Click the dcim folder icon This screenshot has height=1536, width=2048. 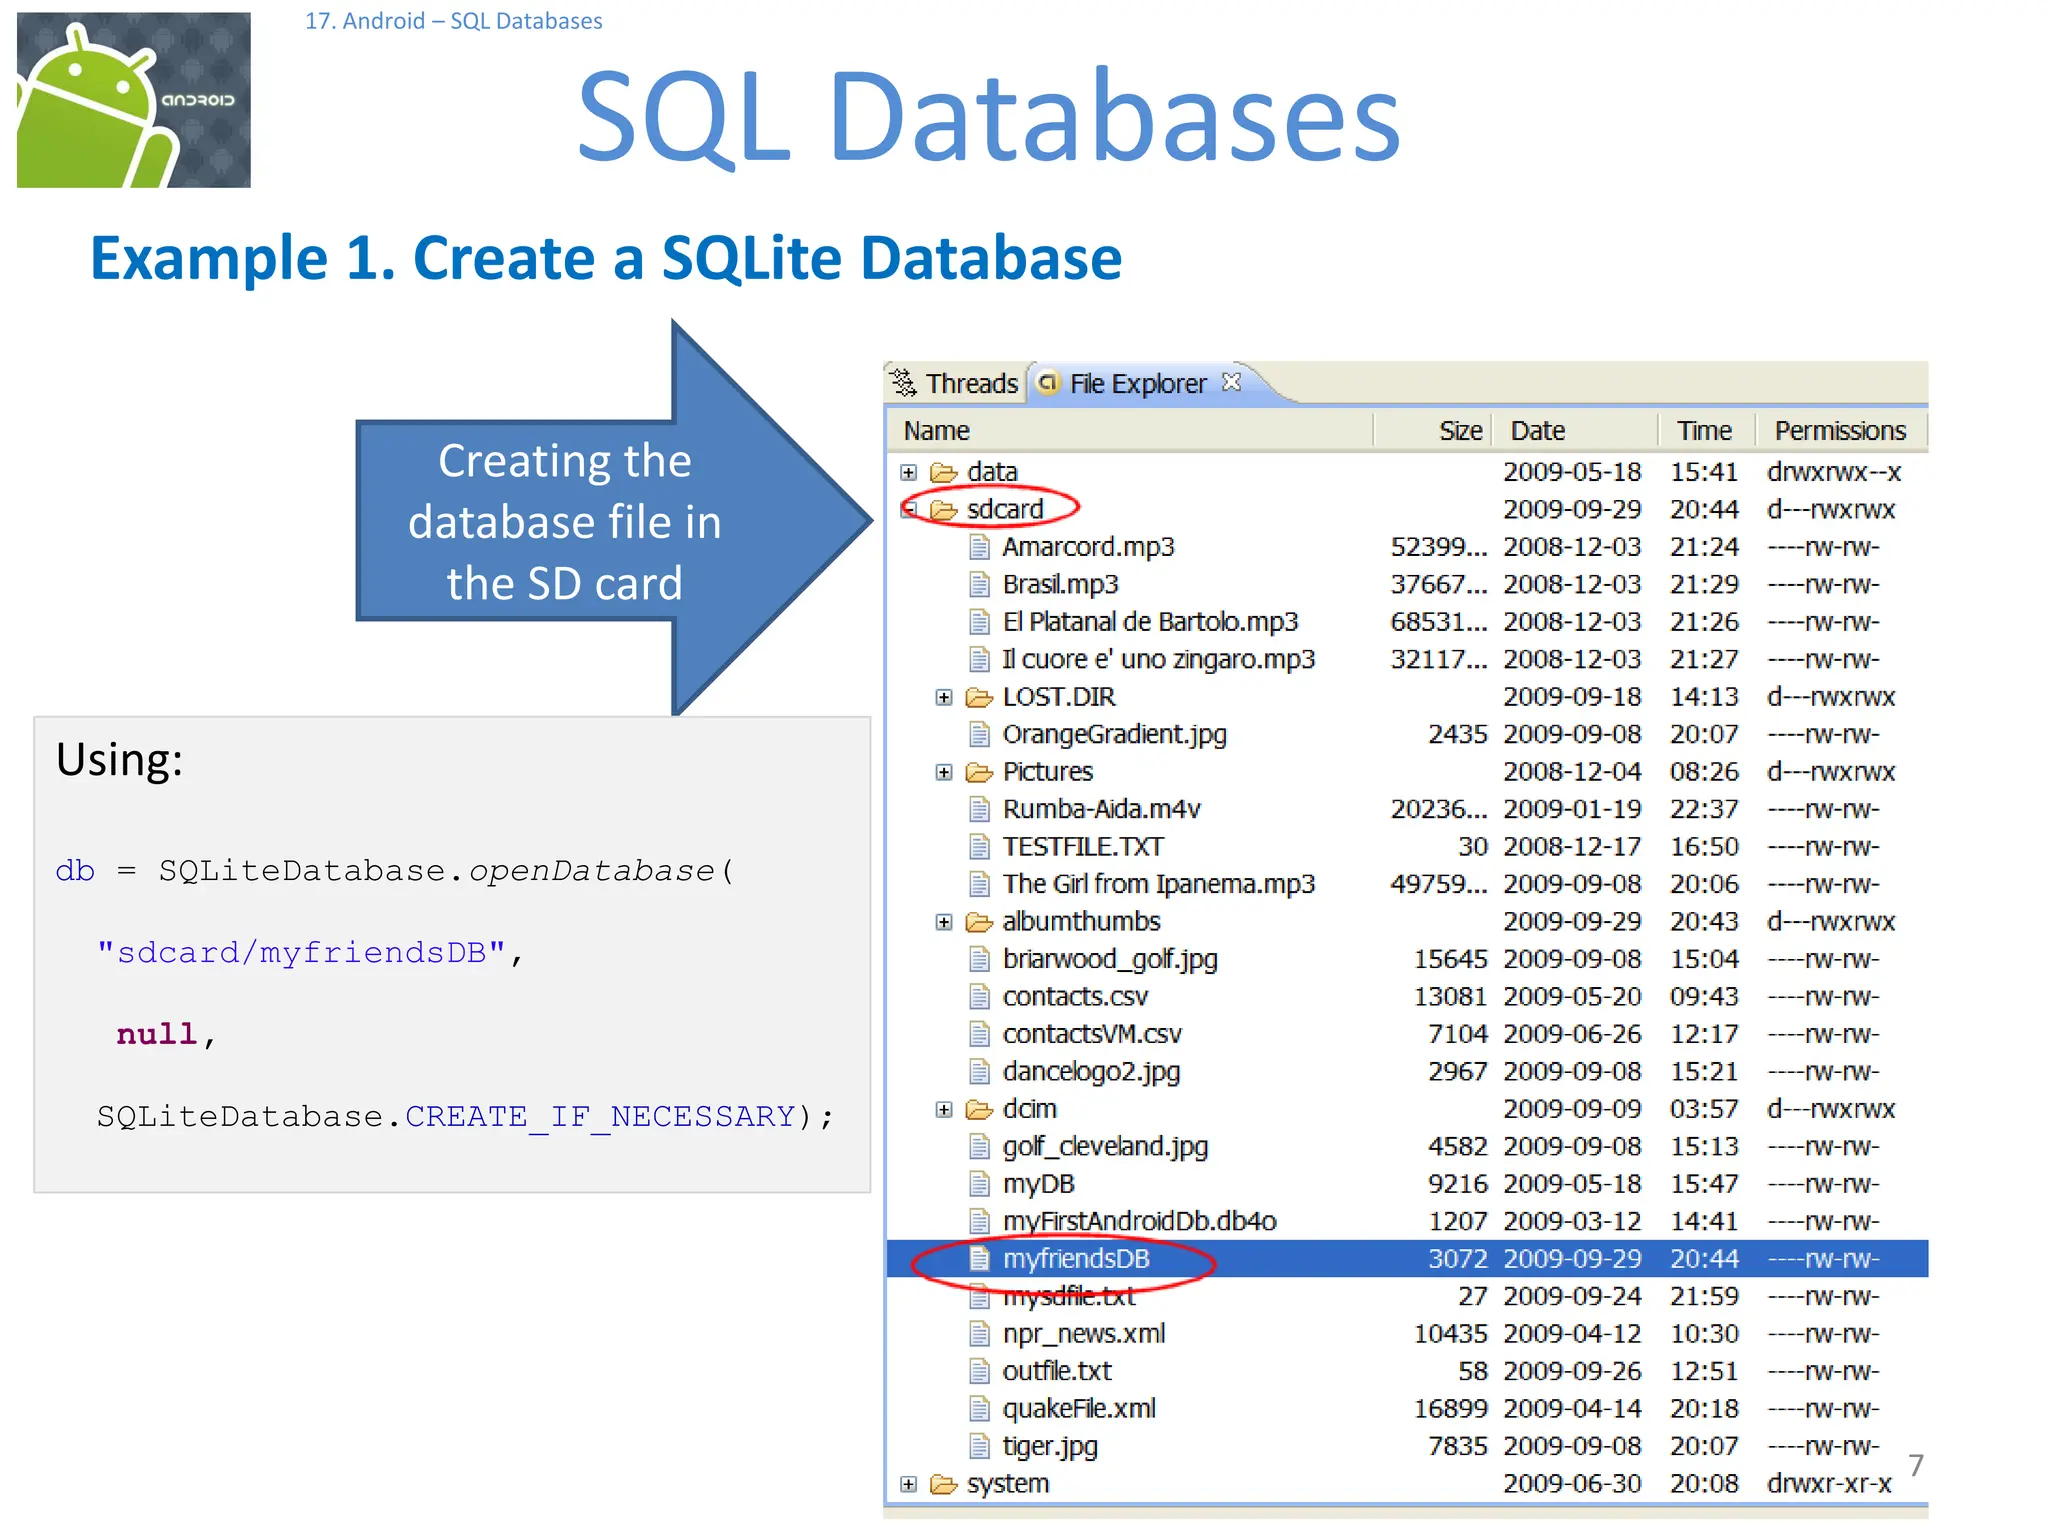pos(979,1109)
